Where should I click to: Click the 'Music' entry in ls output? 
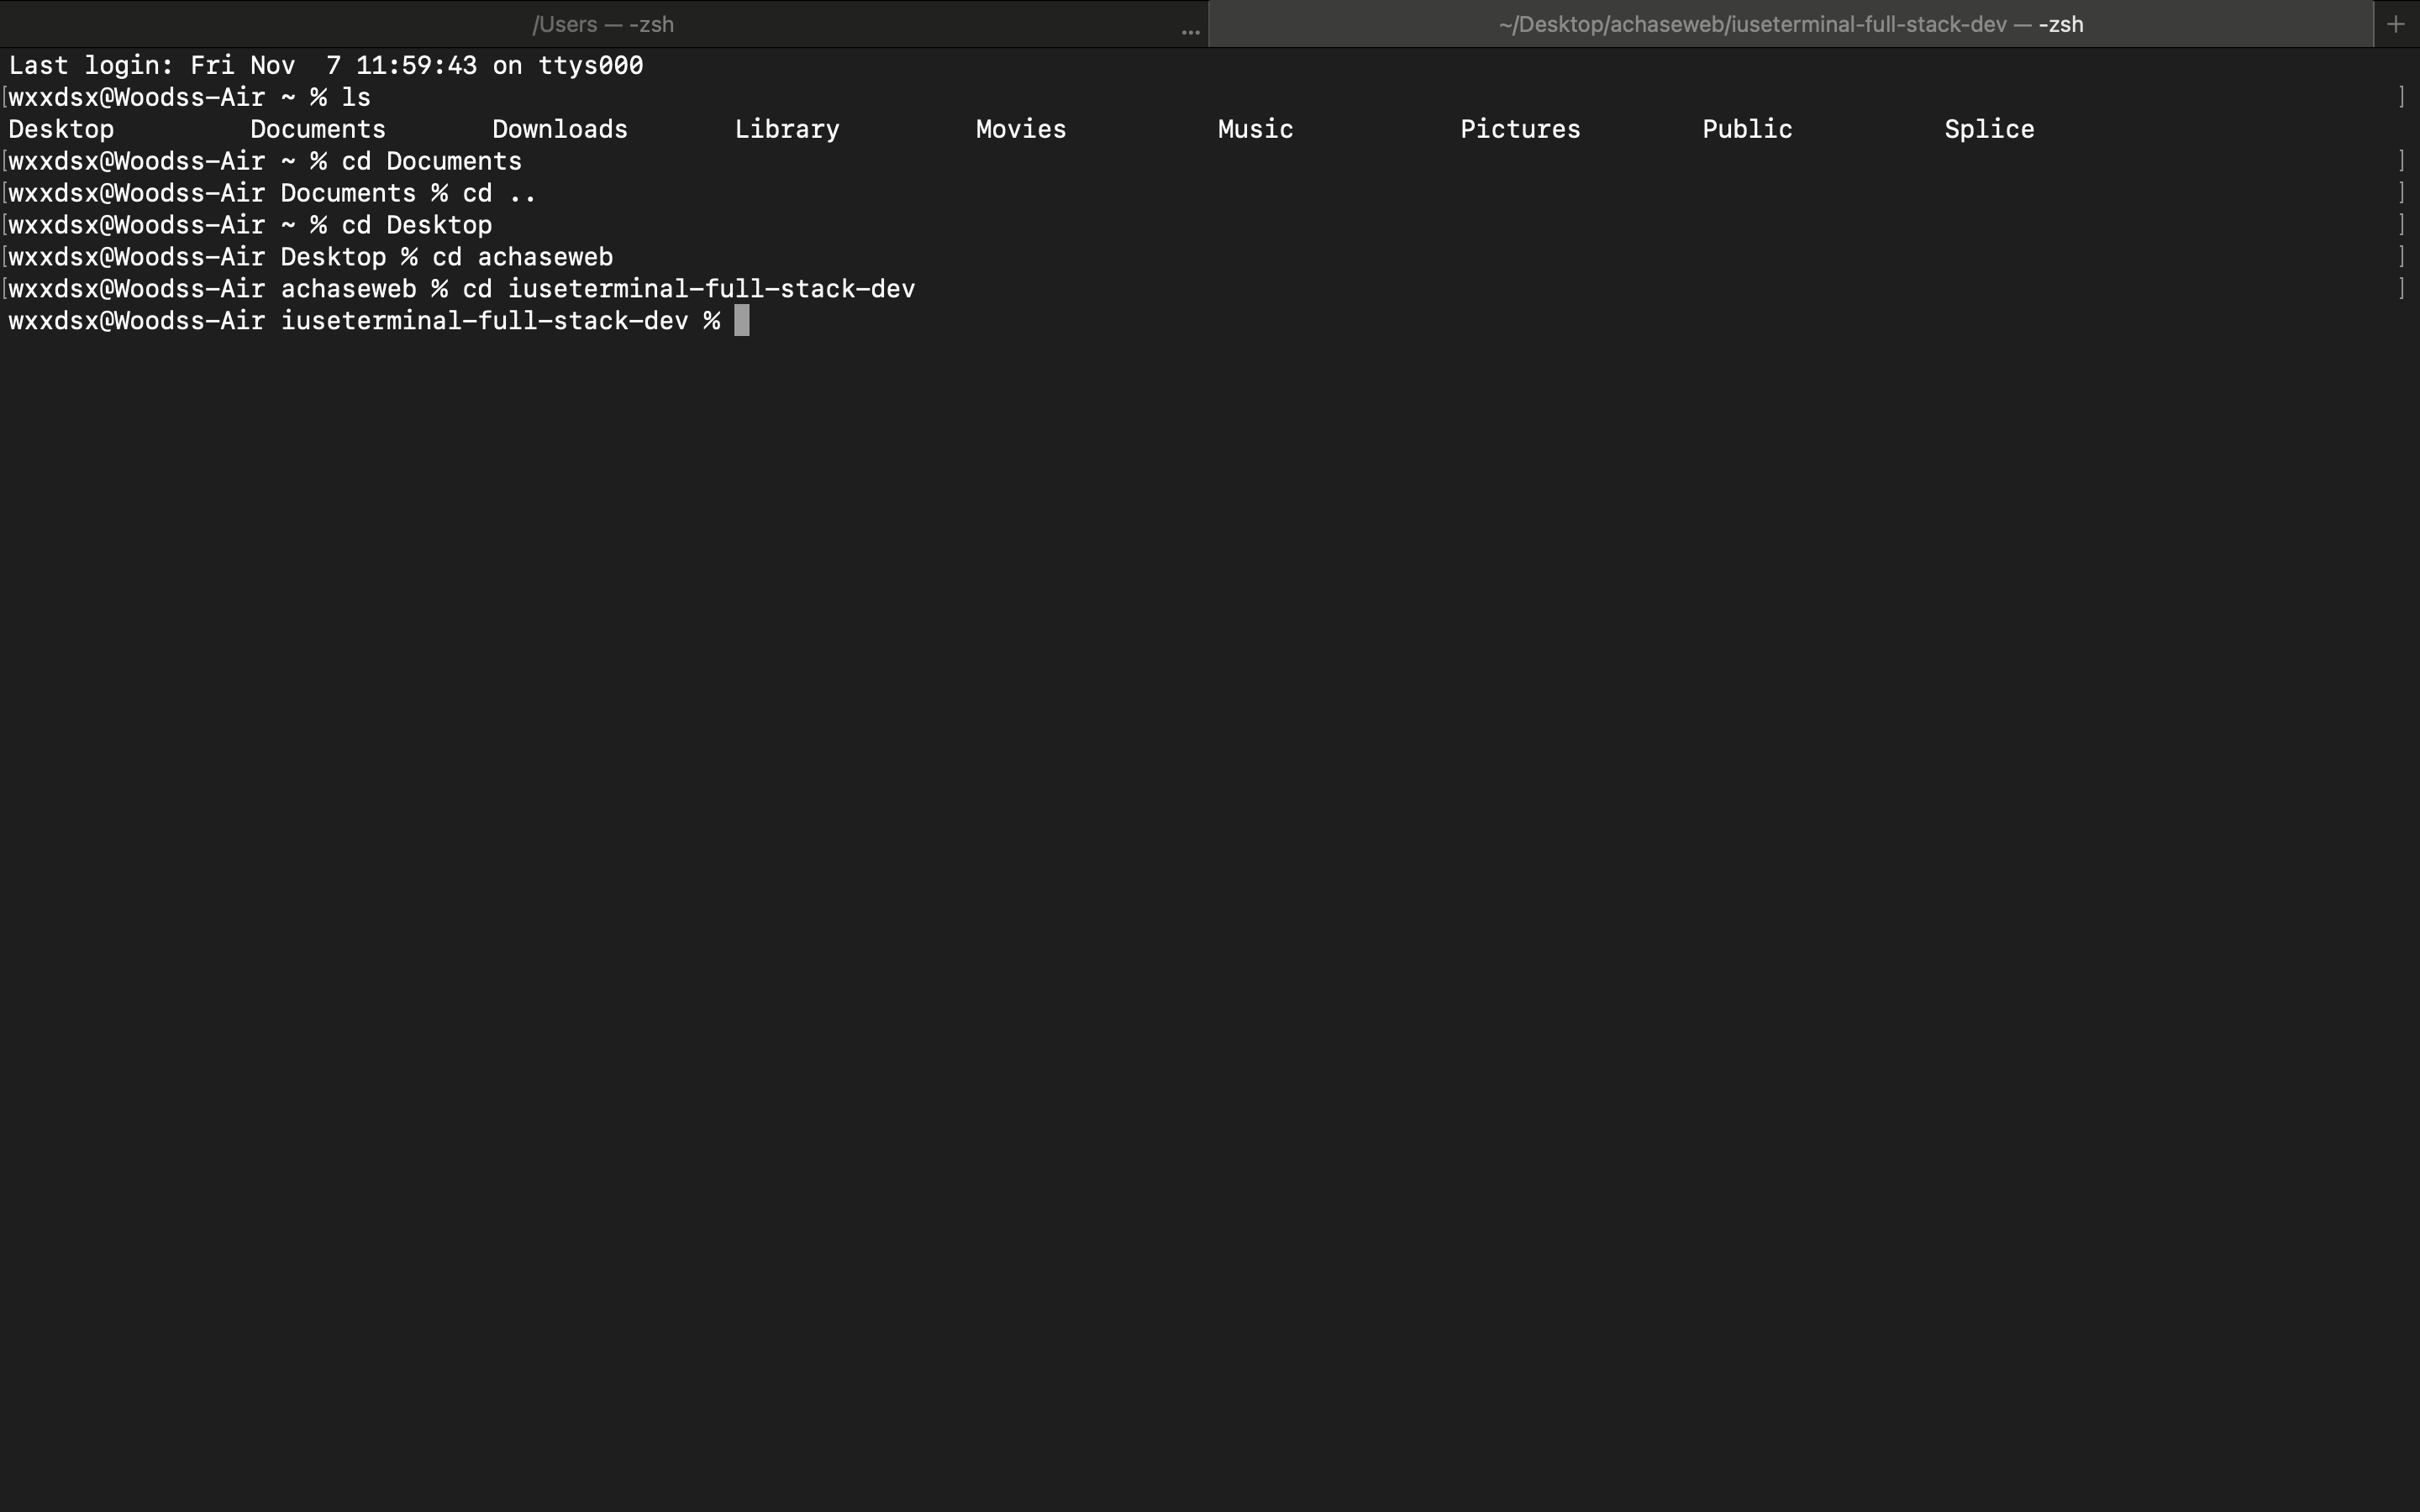pyautogui.click(x=1255, y=129)
